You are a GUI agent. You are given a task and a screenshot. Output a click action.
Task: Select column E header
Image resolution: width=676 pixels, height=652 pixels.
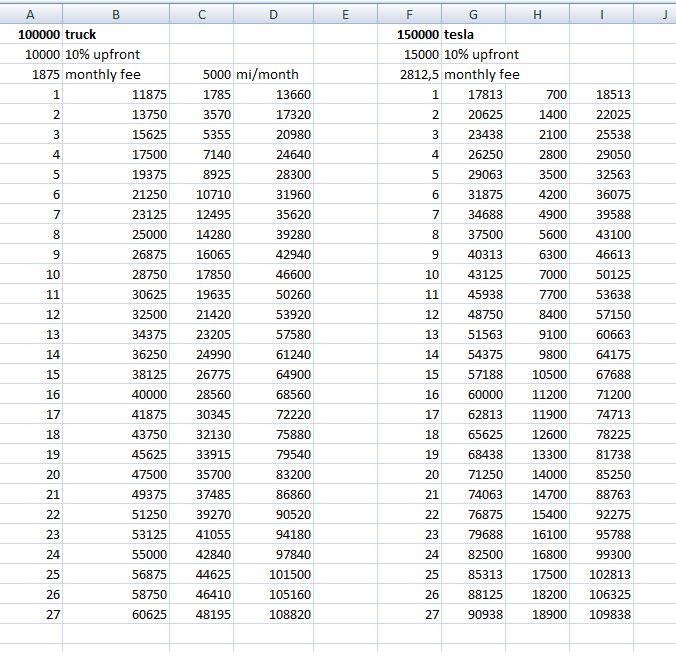tap(345, 14)
